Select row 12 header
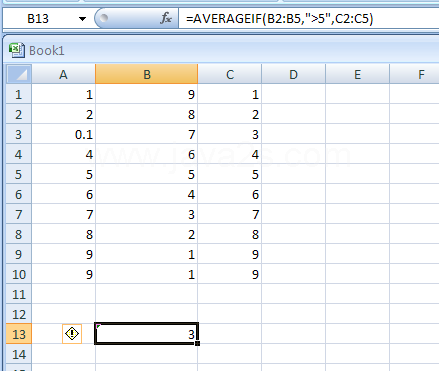Image resolution: width=439 pixels, height=371 pixels. (19, 314)
